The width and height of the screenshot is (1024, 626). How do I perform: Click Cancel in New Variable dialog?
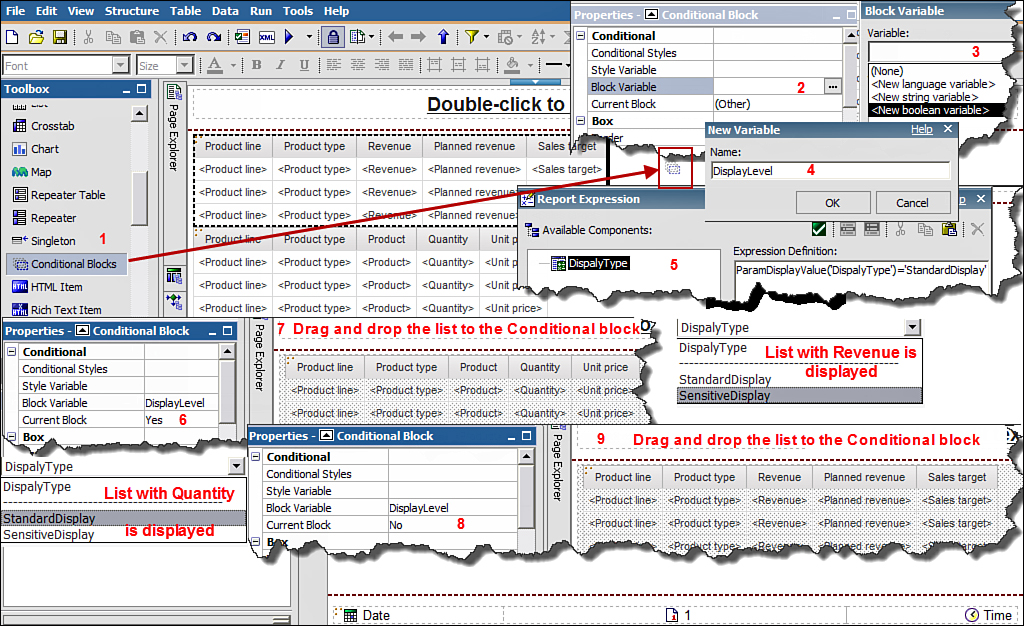pos(912,203)
